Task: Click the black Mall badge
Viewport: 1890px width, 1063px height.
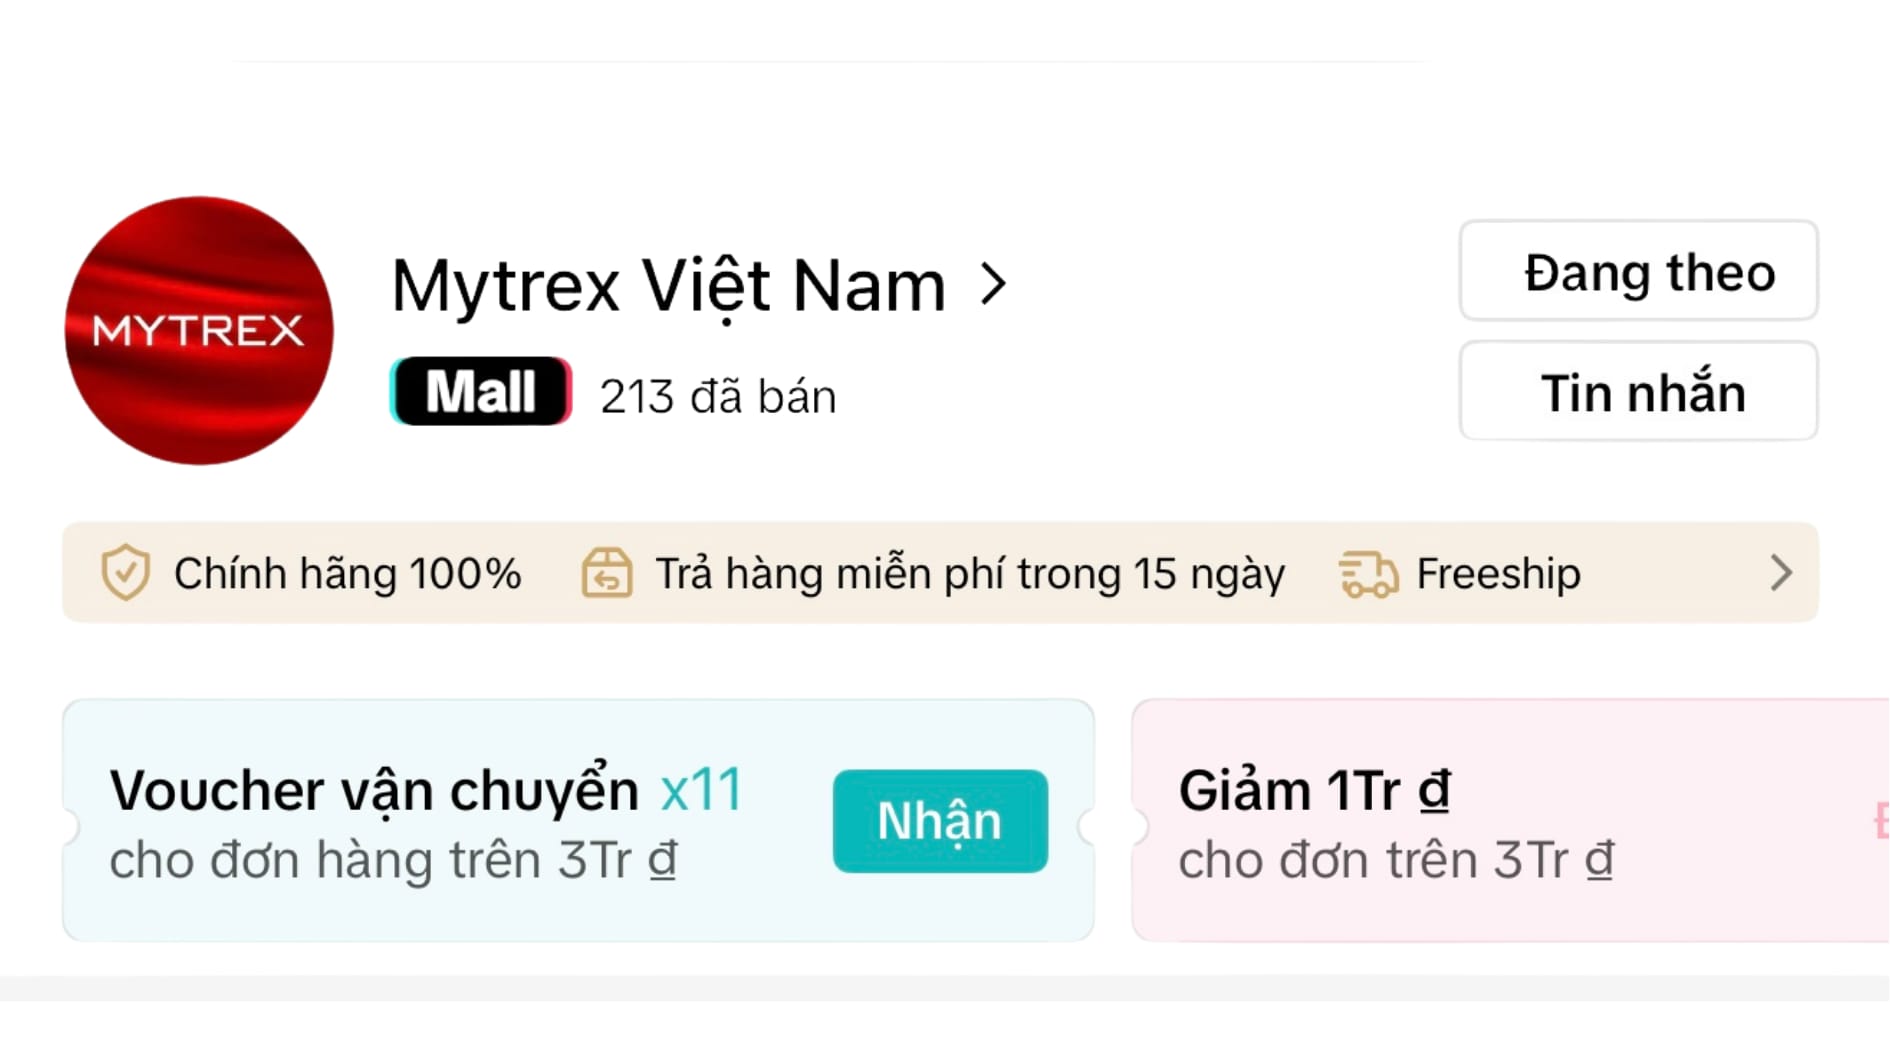Action: (x=481, y=391)
